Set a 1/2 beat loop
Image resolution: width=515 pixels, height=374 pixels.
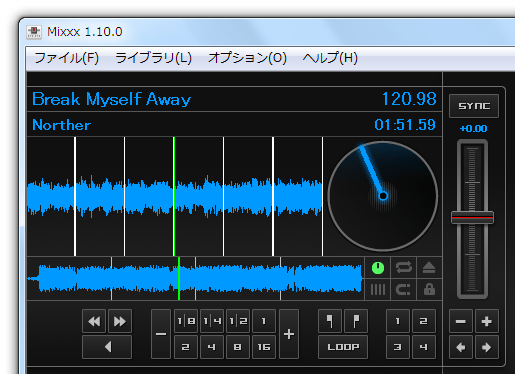click(238, 321)
